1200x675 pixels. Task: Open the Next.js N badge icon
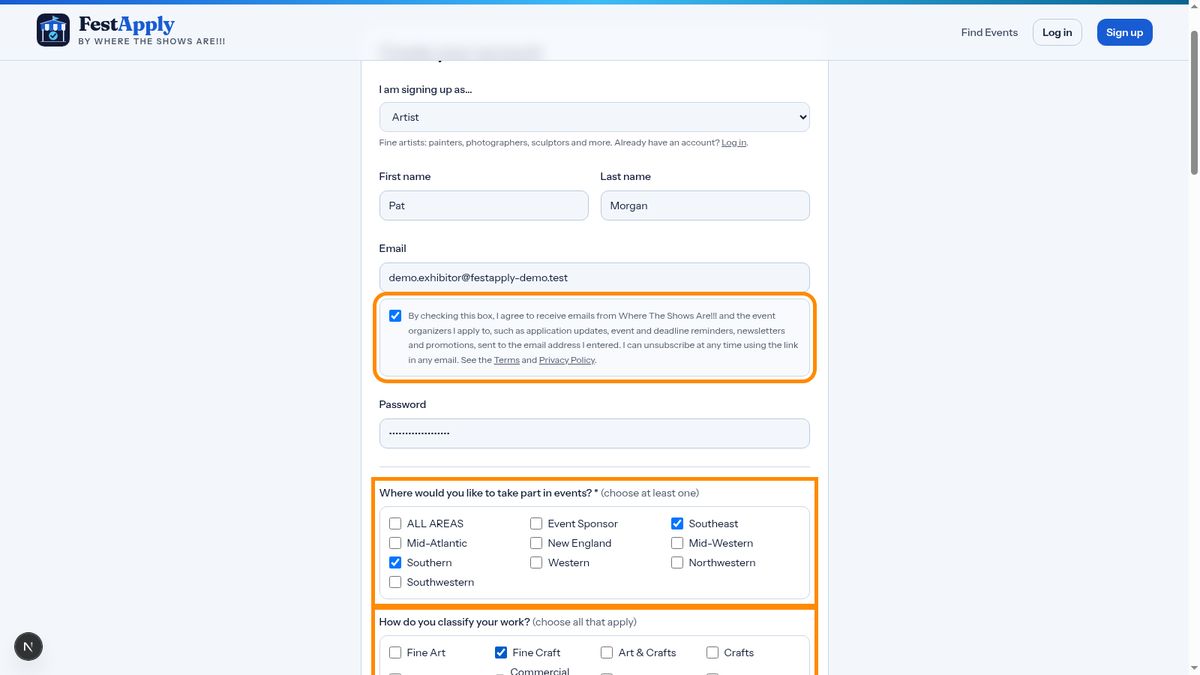(x=28, y=647)
